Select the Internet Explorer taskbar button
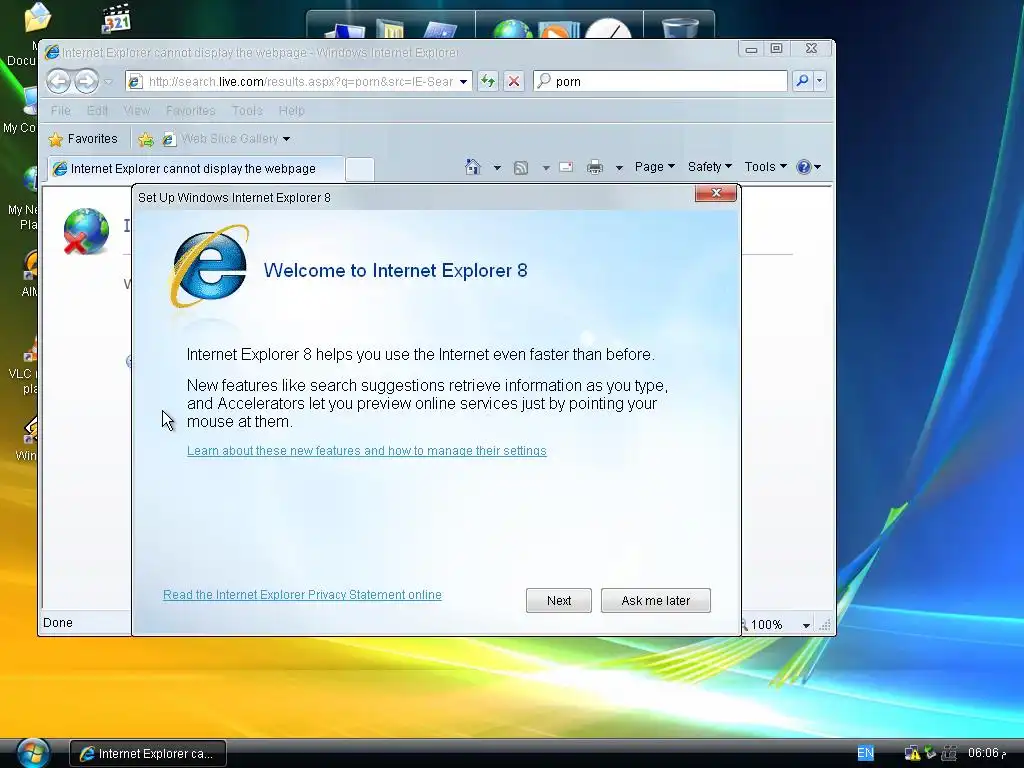 (148, 754)
